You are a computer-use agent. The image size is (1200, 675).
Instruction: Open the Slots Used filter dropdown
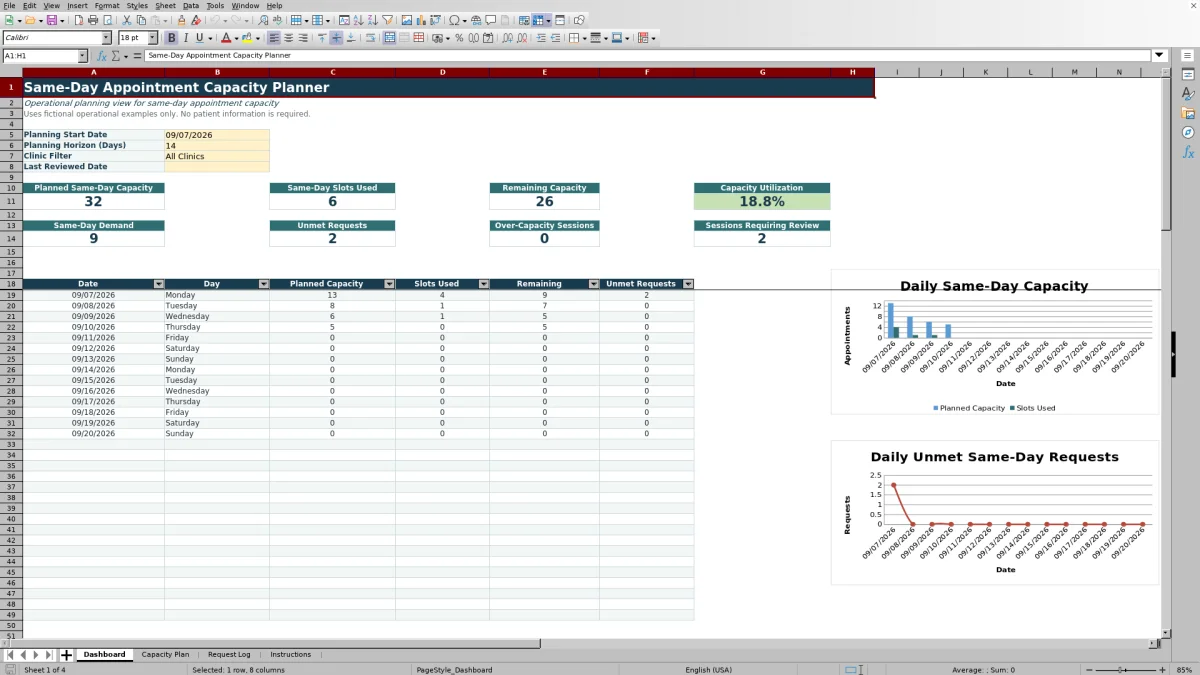tap(484, 284)
